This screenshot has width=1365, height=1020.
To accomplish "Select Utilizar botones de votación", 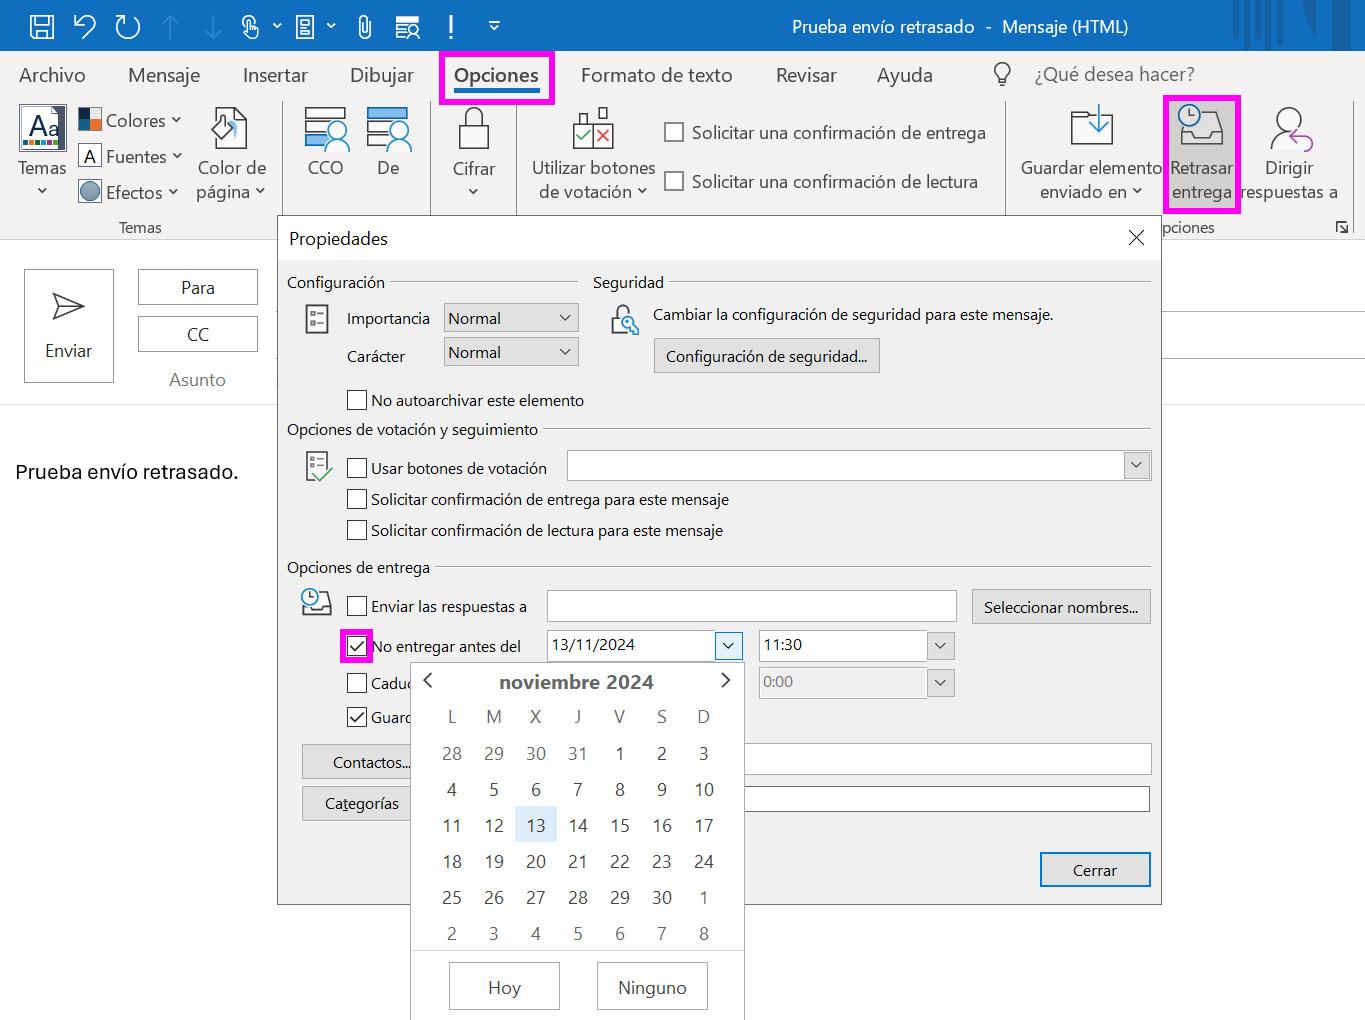I will (591, 152).
